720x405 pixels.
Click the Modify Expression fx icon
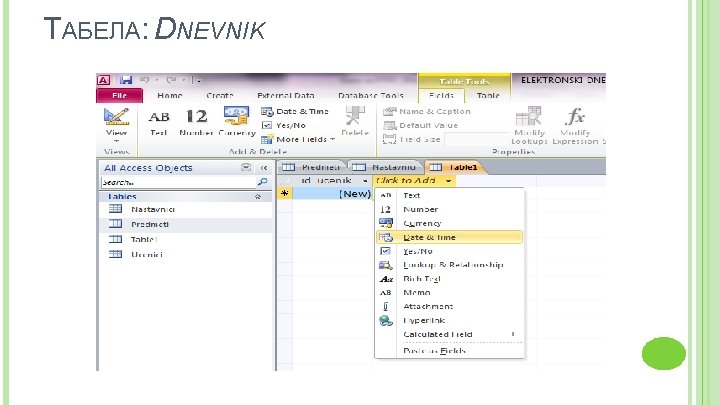click(x=575, y=117)
